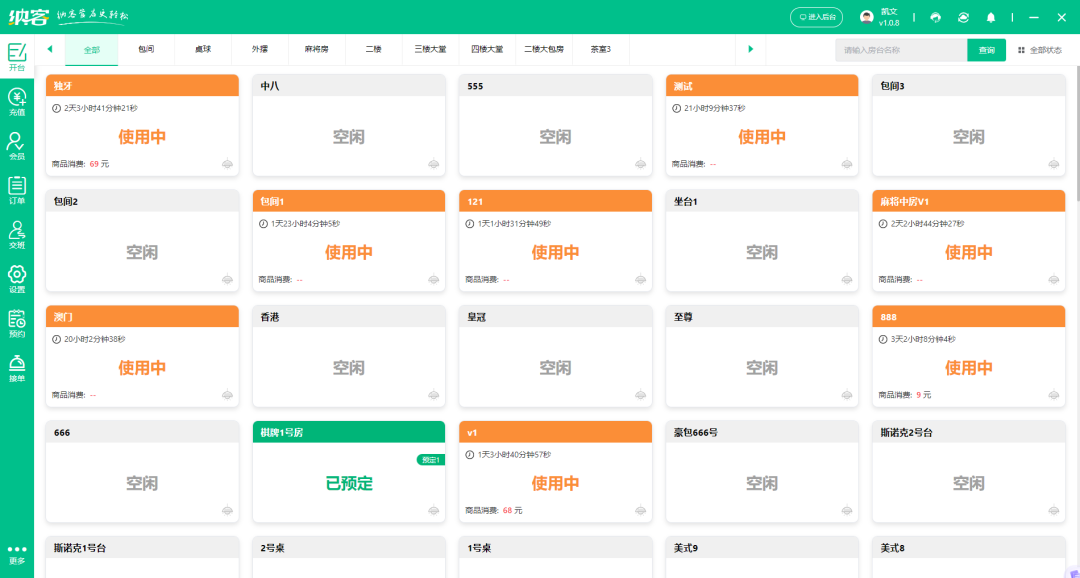The image size is (1080, 578).
Task: Click the refresh sync icon in the title bar
Action: (x=963, y=17)
